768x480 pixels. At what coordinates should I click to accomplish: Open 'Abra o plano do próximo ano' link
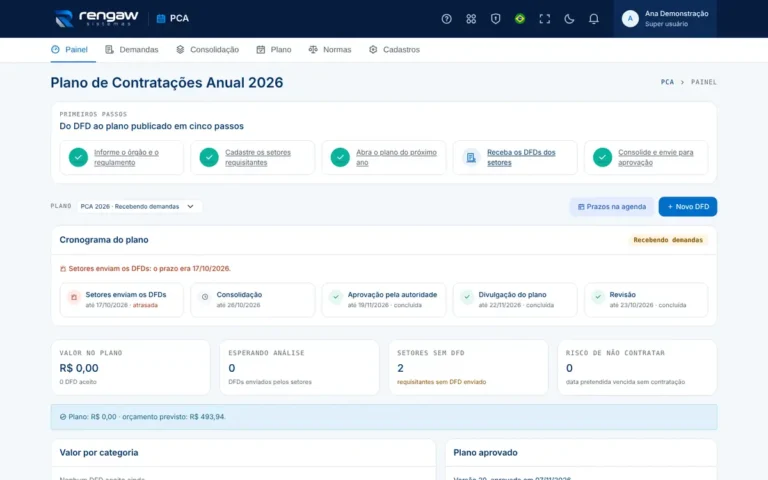396,157
